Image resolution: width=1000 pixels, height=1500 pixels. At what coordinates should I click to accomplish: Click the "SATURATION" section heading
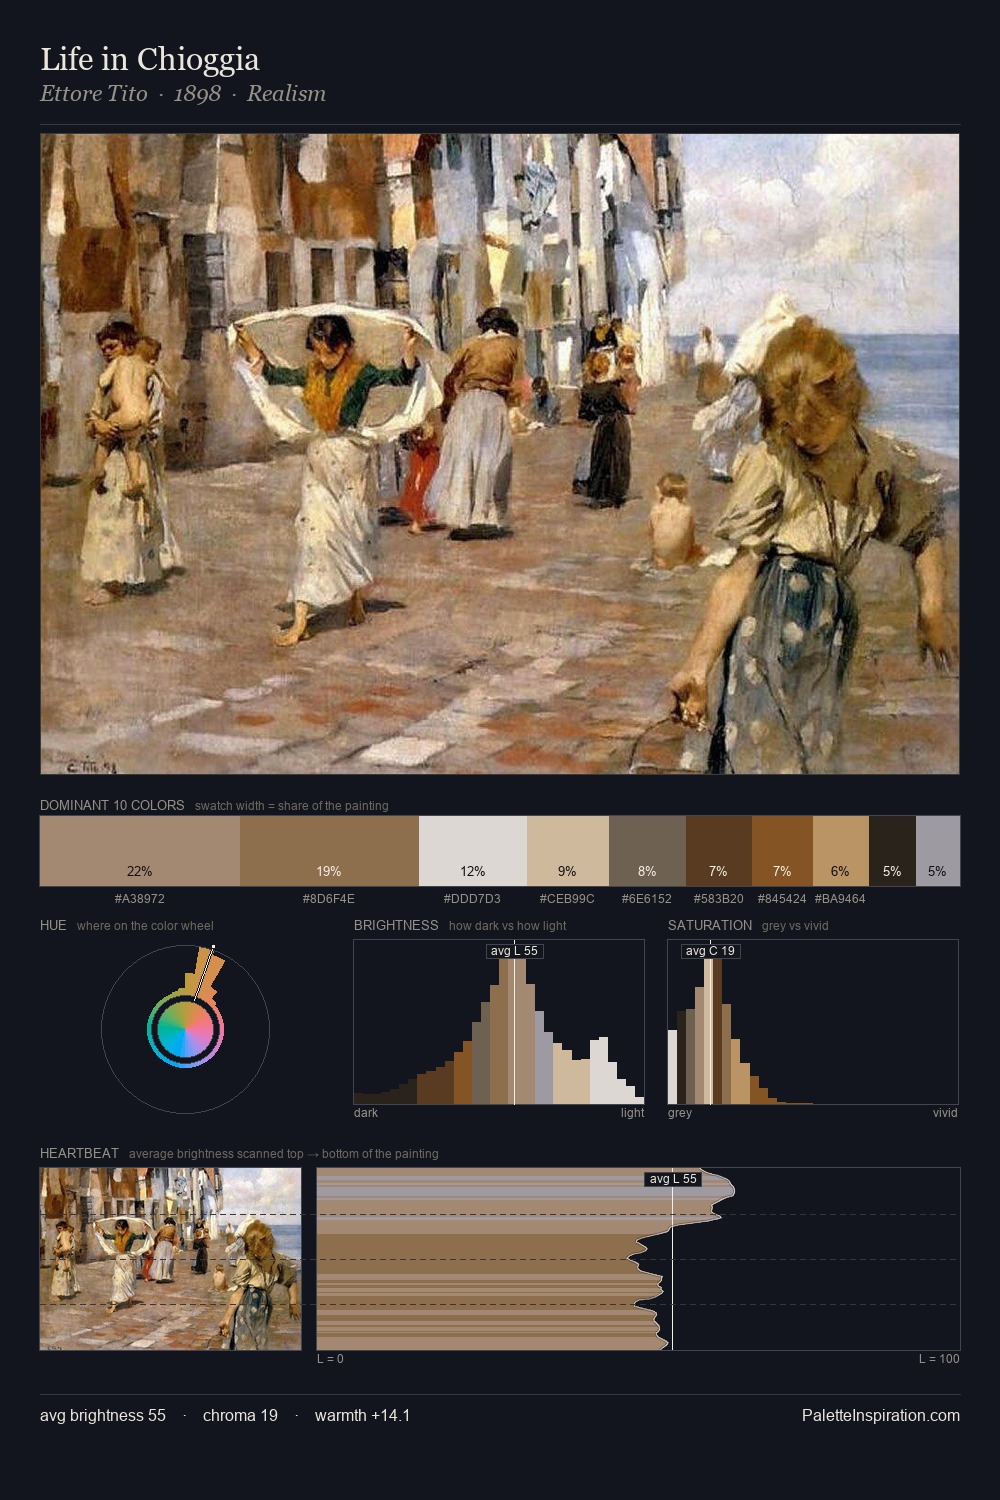tap(710, 925)
